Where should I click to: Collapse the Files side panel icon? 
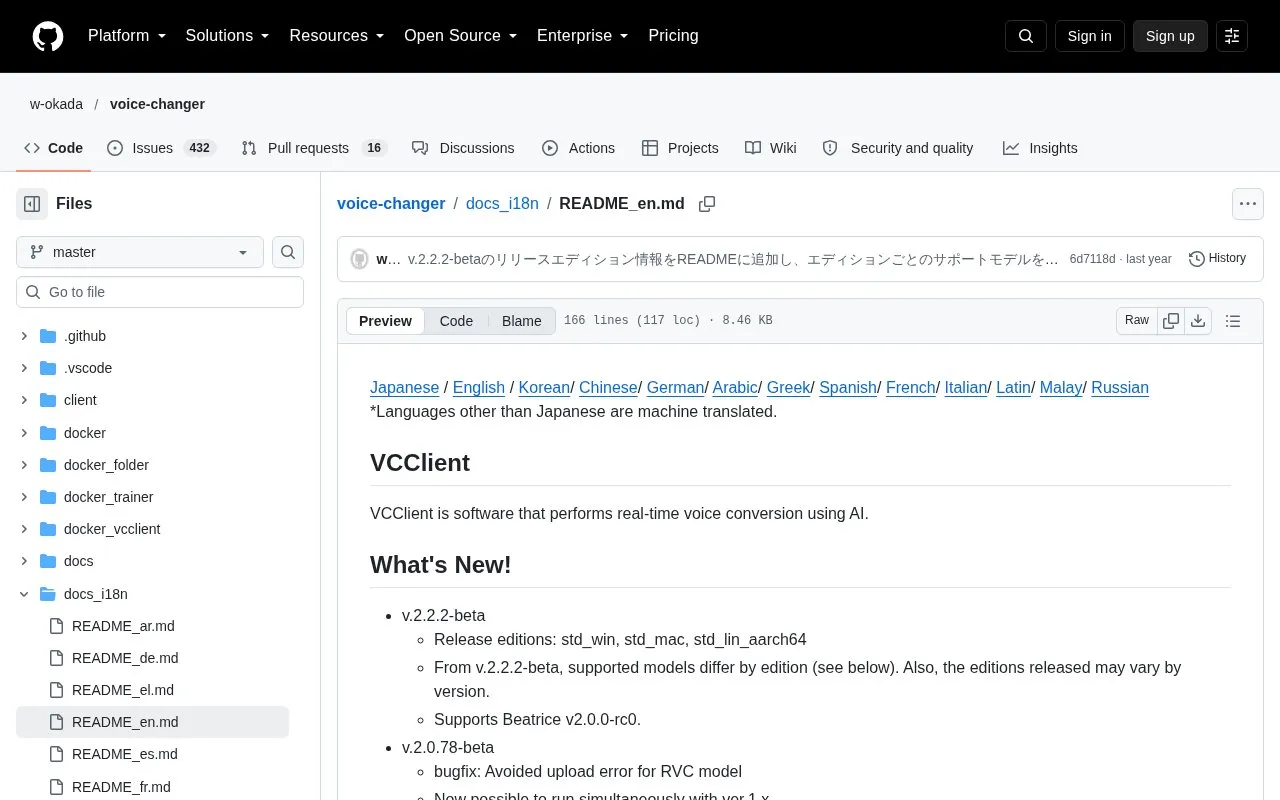click(32, 204)
